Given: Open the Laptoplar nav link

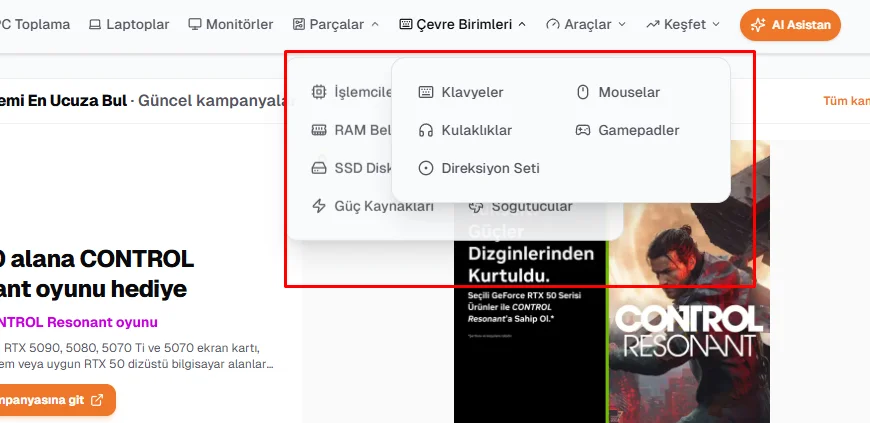Looking at the screenshot, I should click(129, 24).
